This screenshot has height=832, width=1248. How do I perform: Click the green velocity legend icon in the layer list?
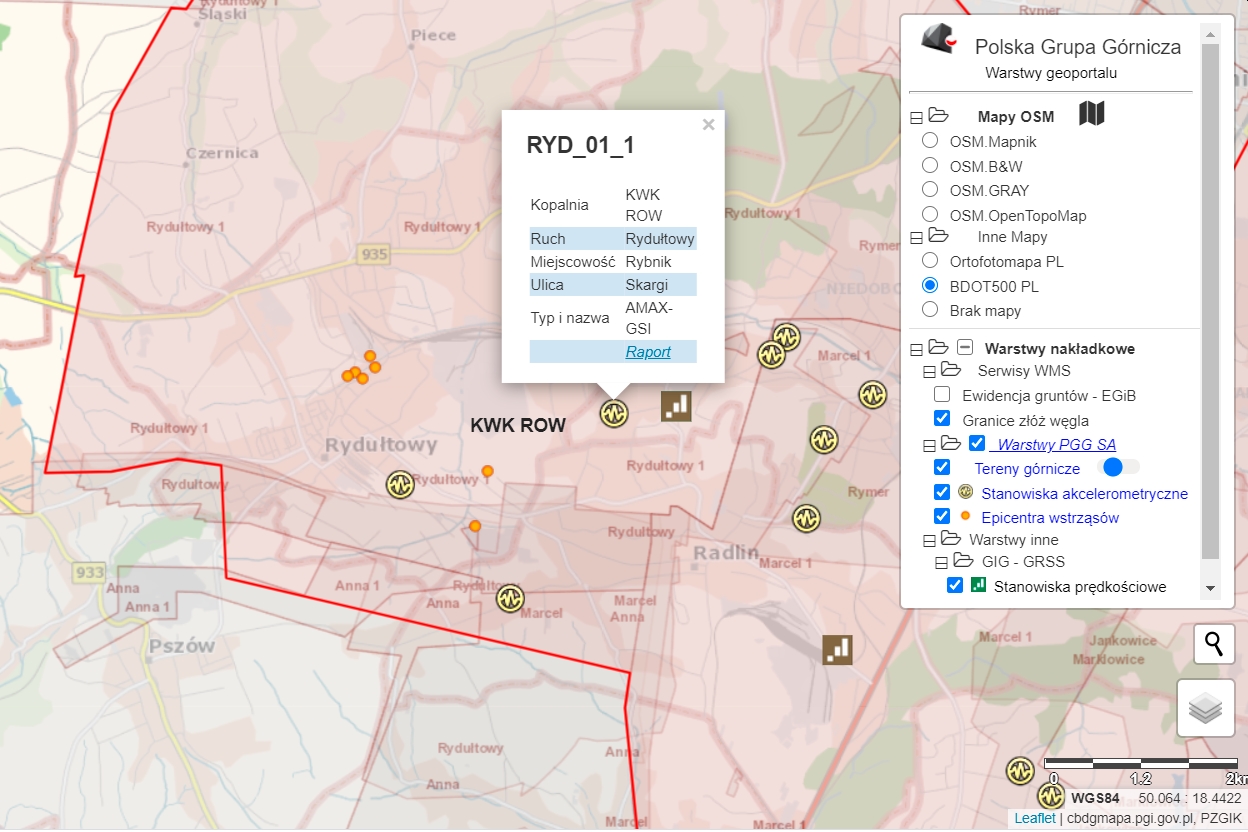tap(979, 585)
